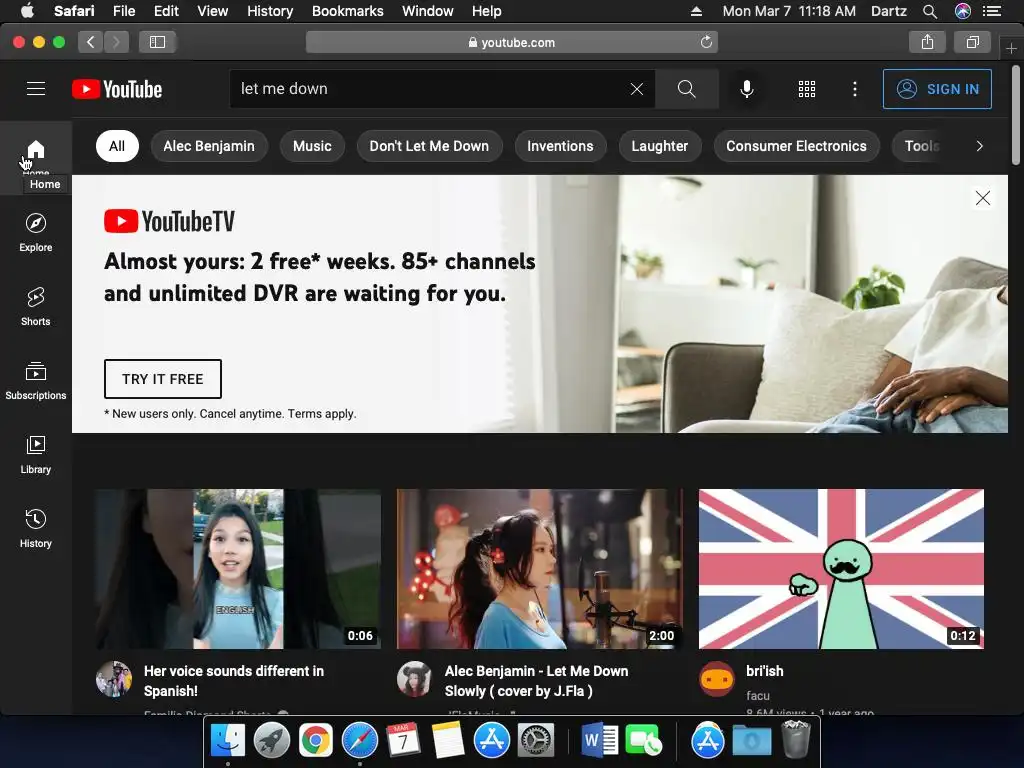This screenshot has width=1024, height=768.
Task: Click the SIGN IN button
Action: pyautogui.click(x=937, y=89)
